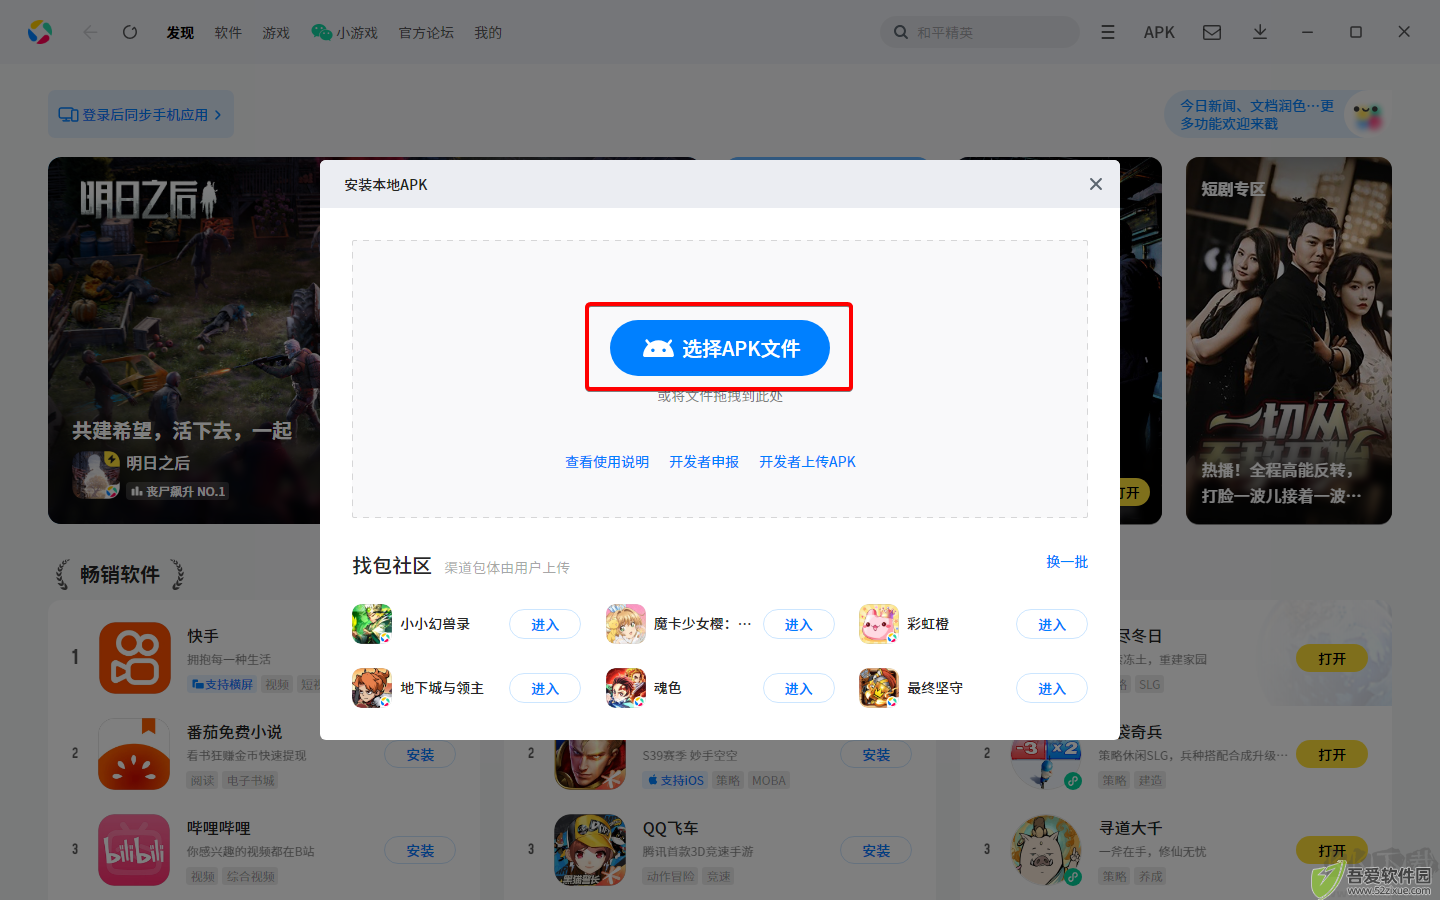Viewport: 1440px width, 900px height.
Task: Enter the 地下城与领主 community
Action: [545, 688]
